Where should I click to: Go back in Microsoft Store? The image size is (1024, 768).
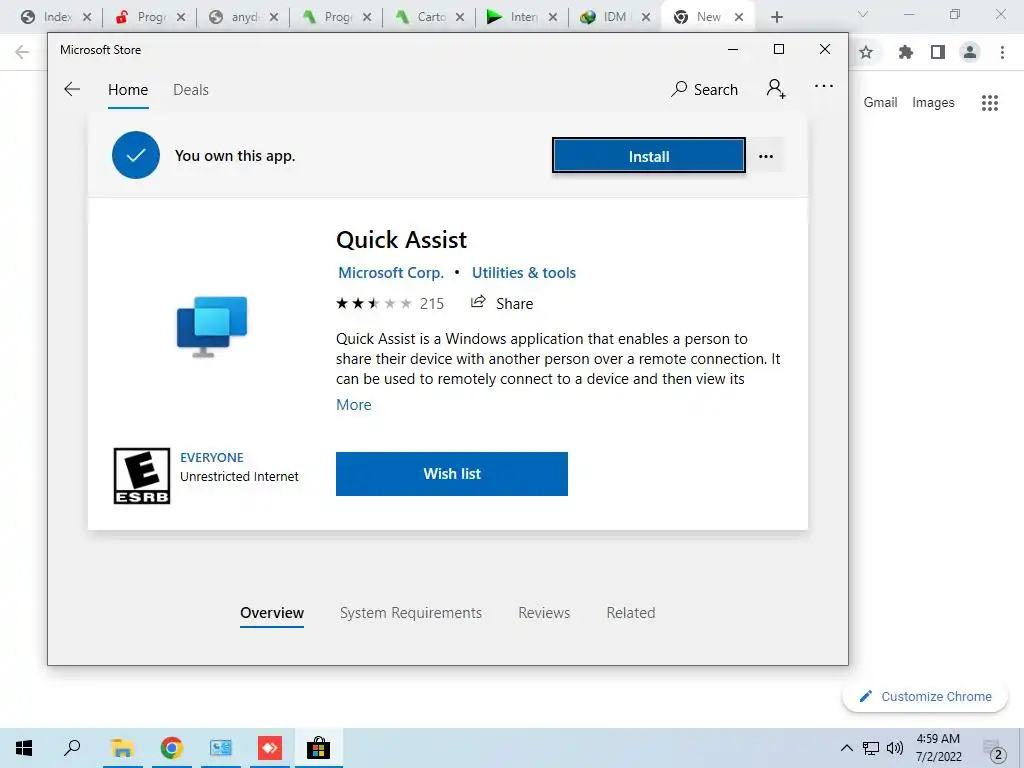click(72, 89)
